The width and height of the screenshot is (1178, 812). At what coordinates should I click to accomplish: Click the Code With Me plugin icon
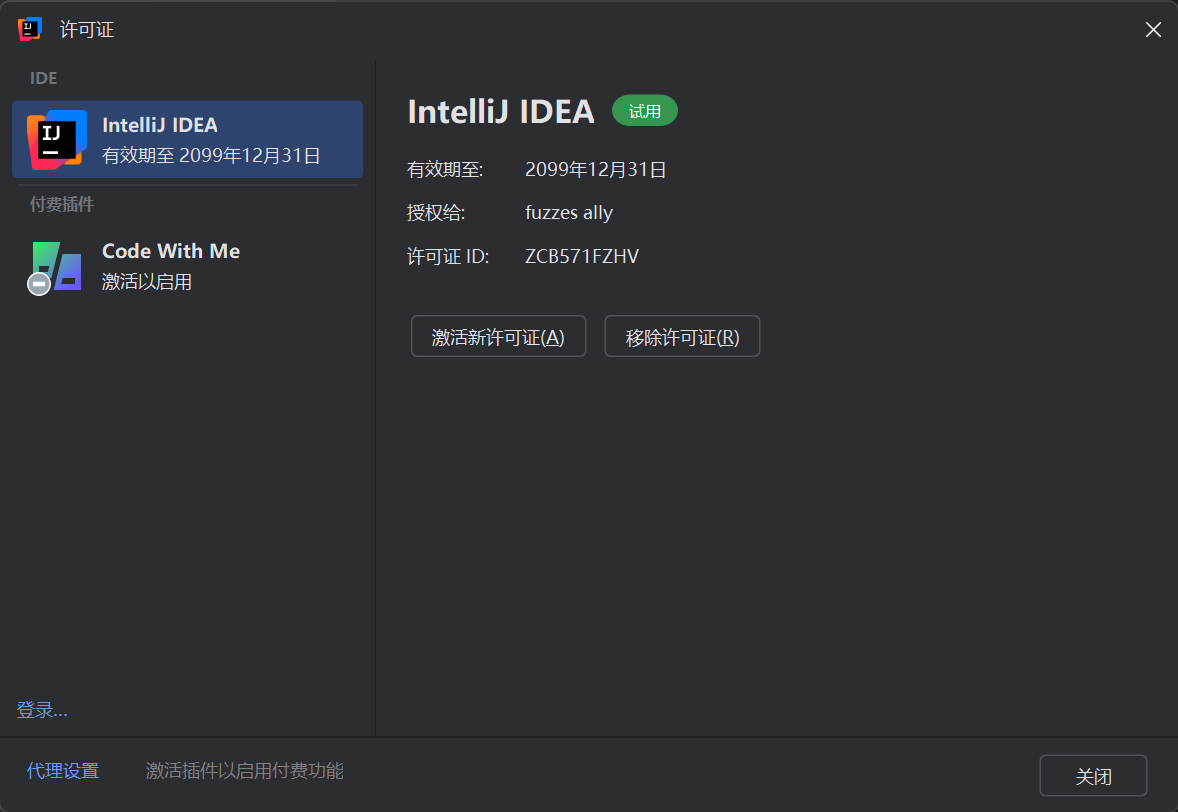[55, 268]
